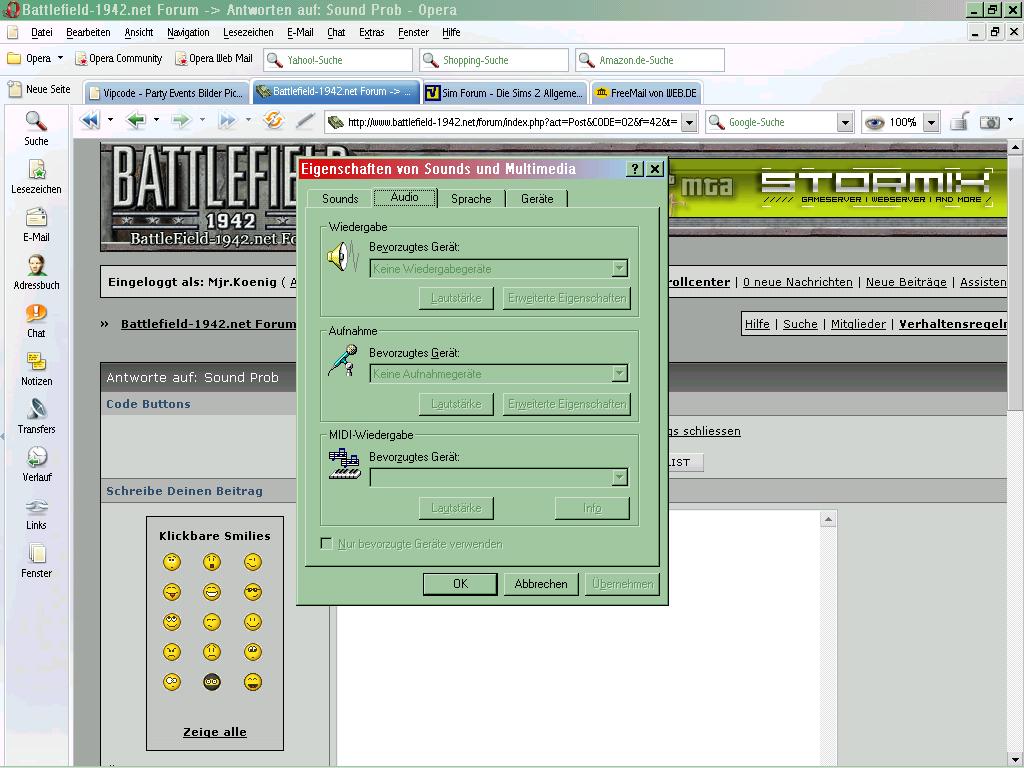Open the Lesezeichen sidebar panel icon
1024x768 pixels.
tap(37, 170)
